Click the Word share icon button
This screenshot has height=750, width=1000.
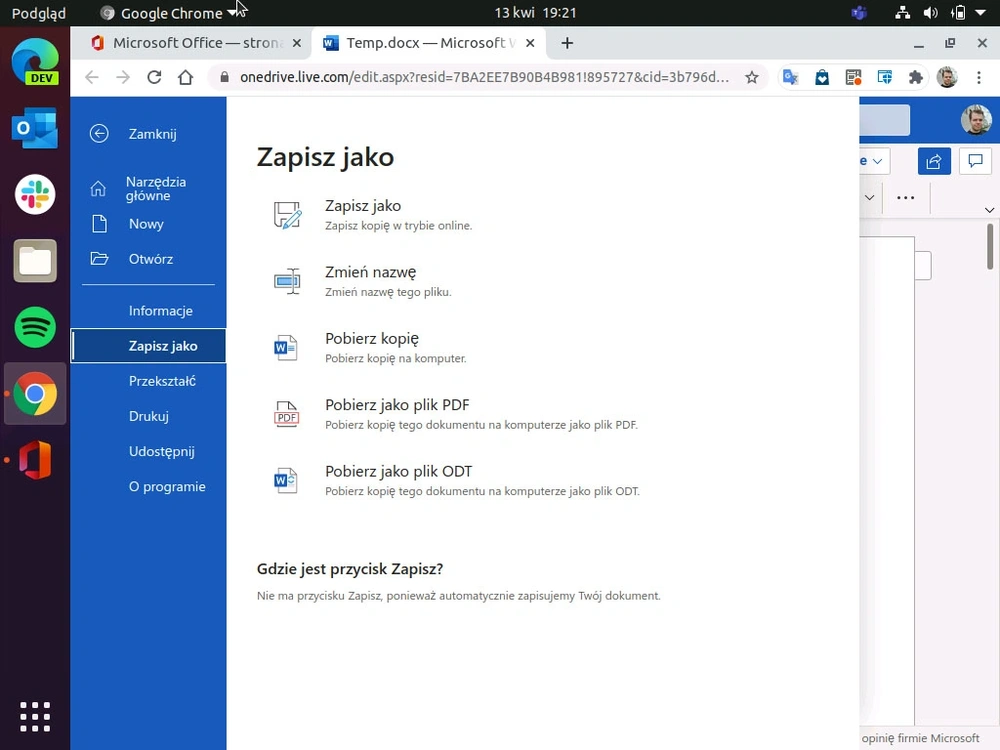(x=934, y=161)
